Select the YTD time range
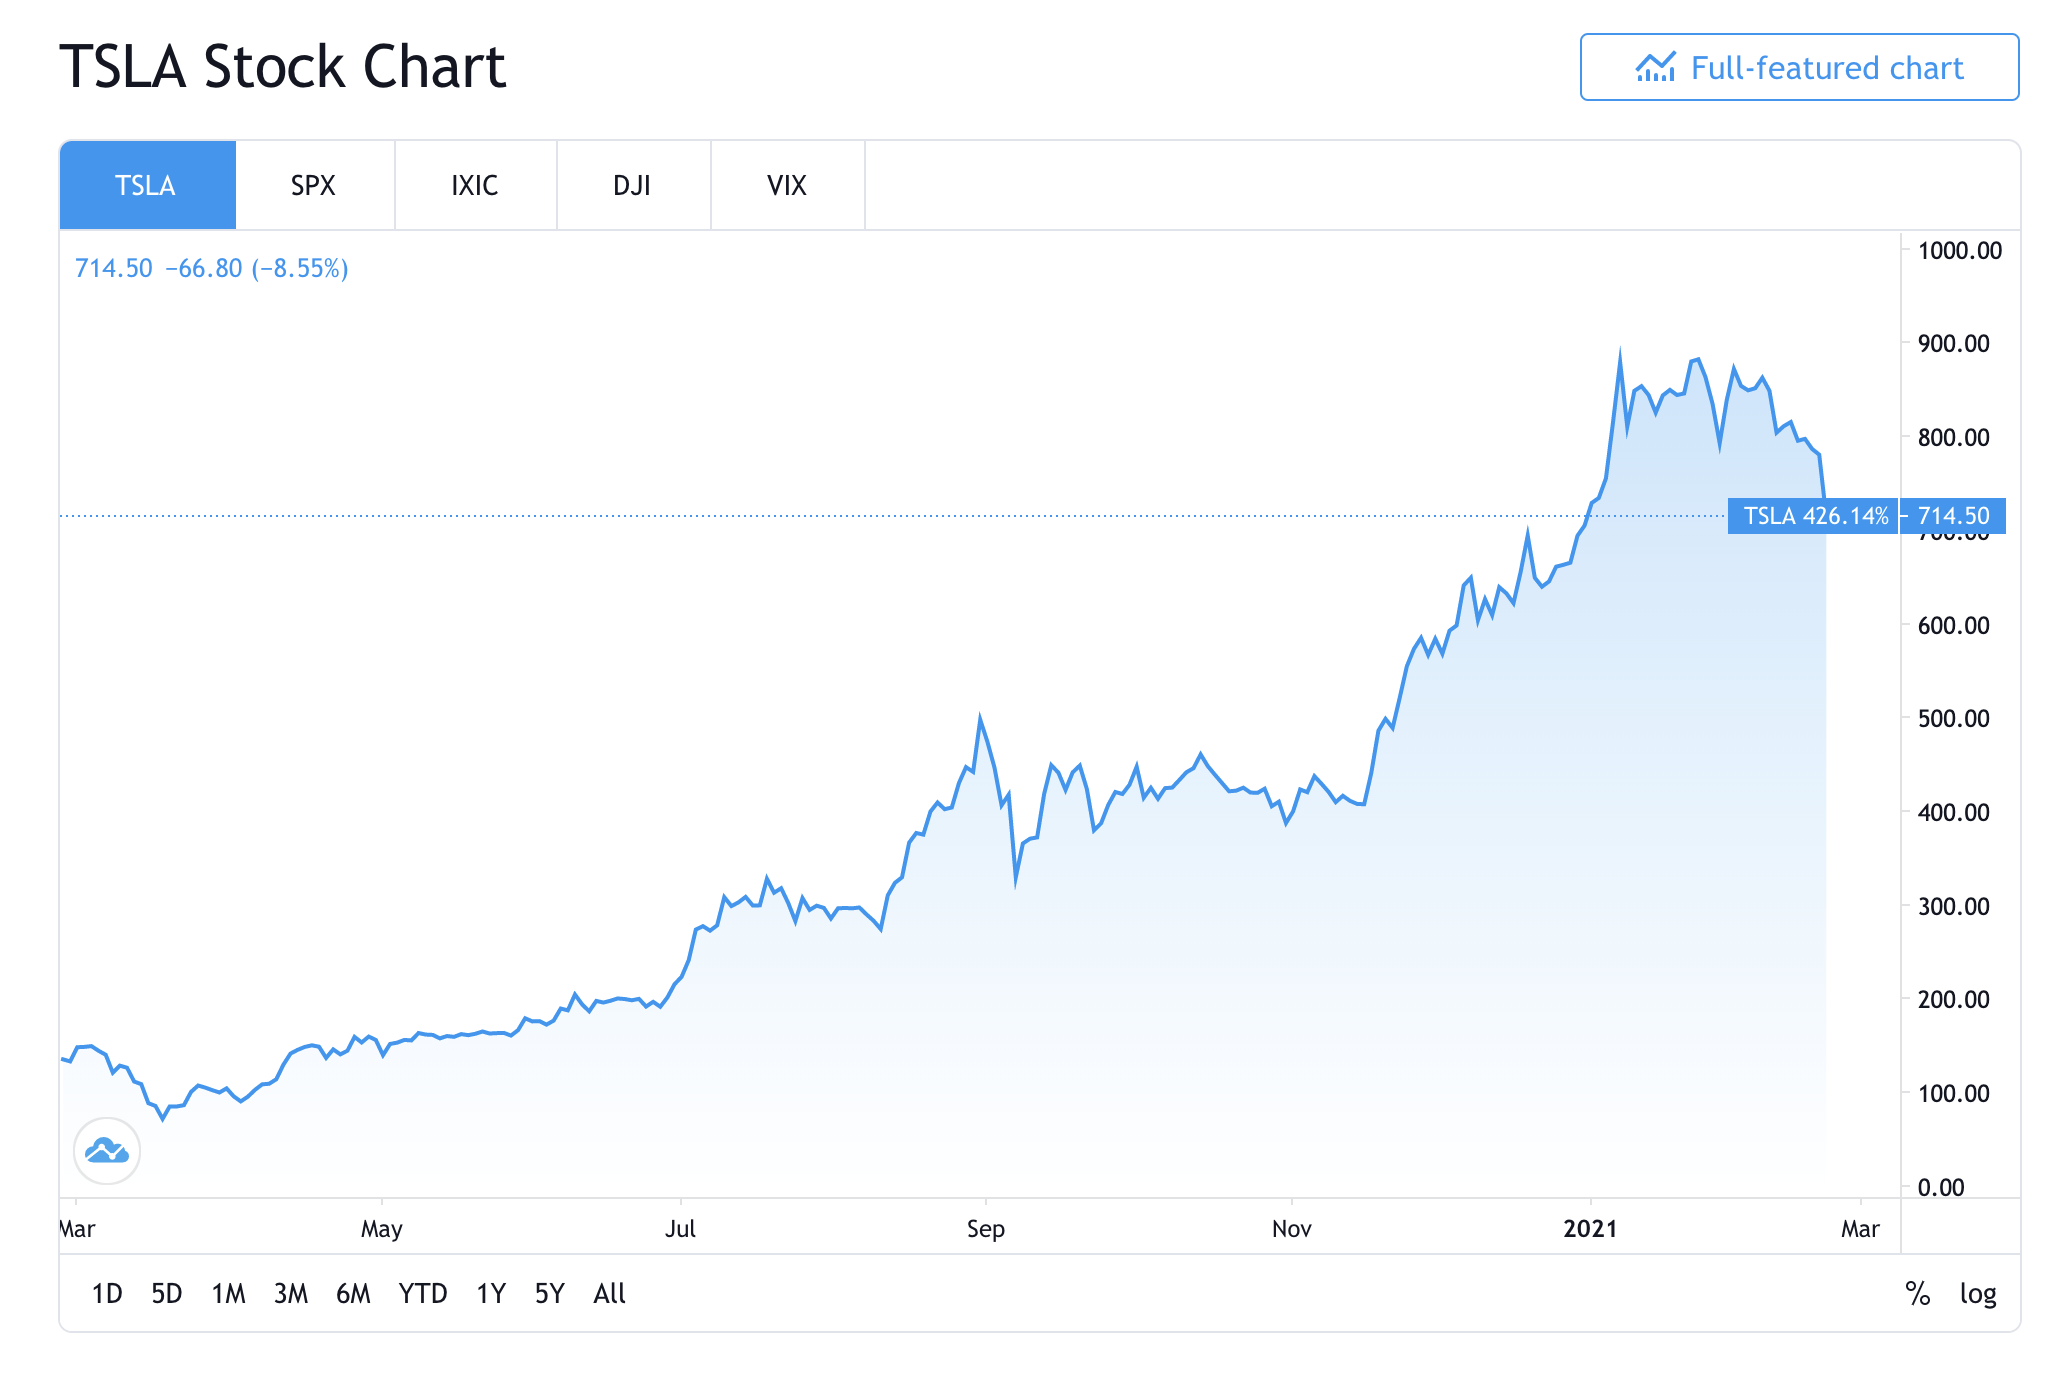2065x1373 pixels. [423, 1294]
